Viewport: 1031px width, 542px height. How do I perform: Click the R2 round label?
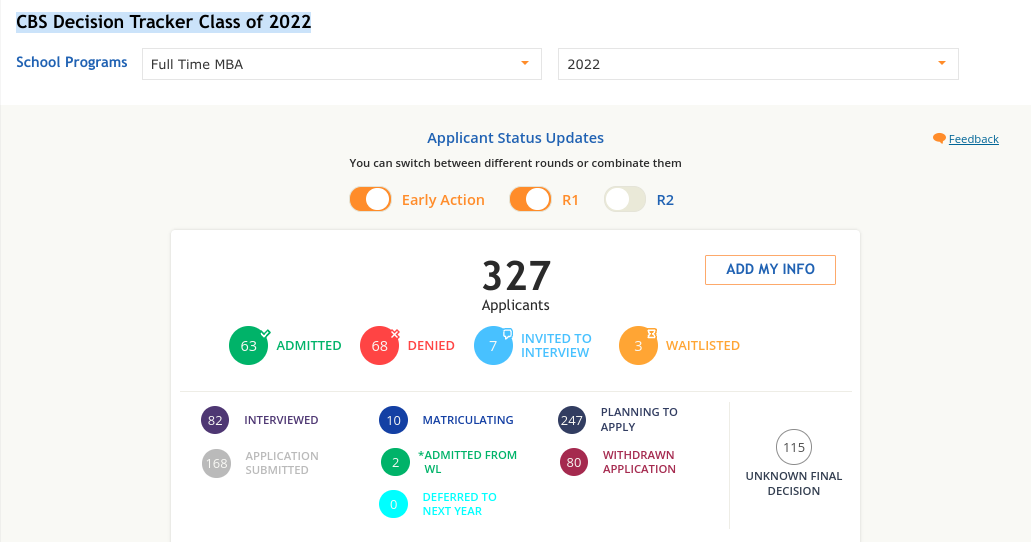coord(665,200)
